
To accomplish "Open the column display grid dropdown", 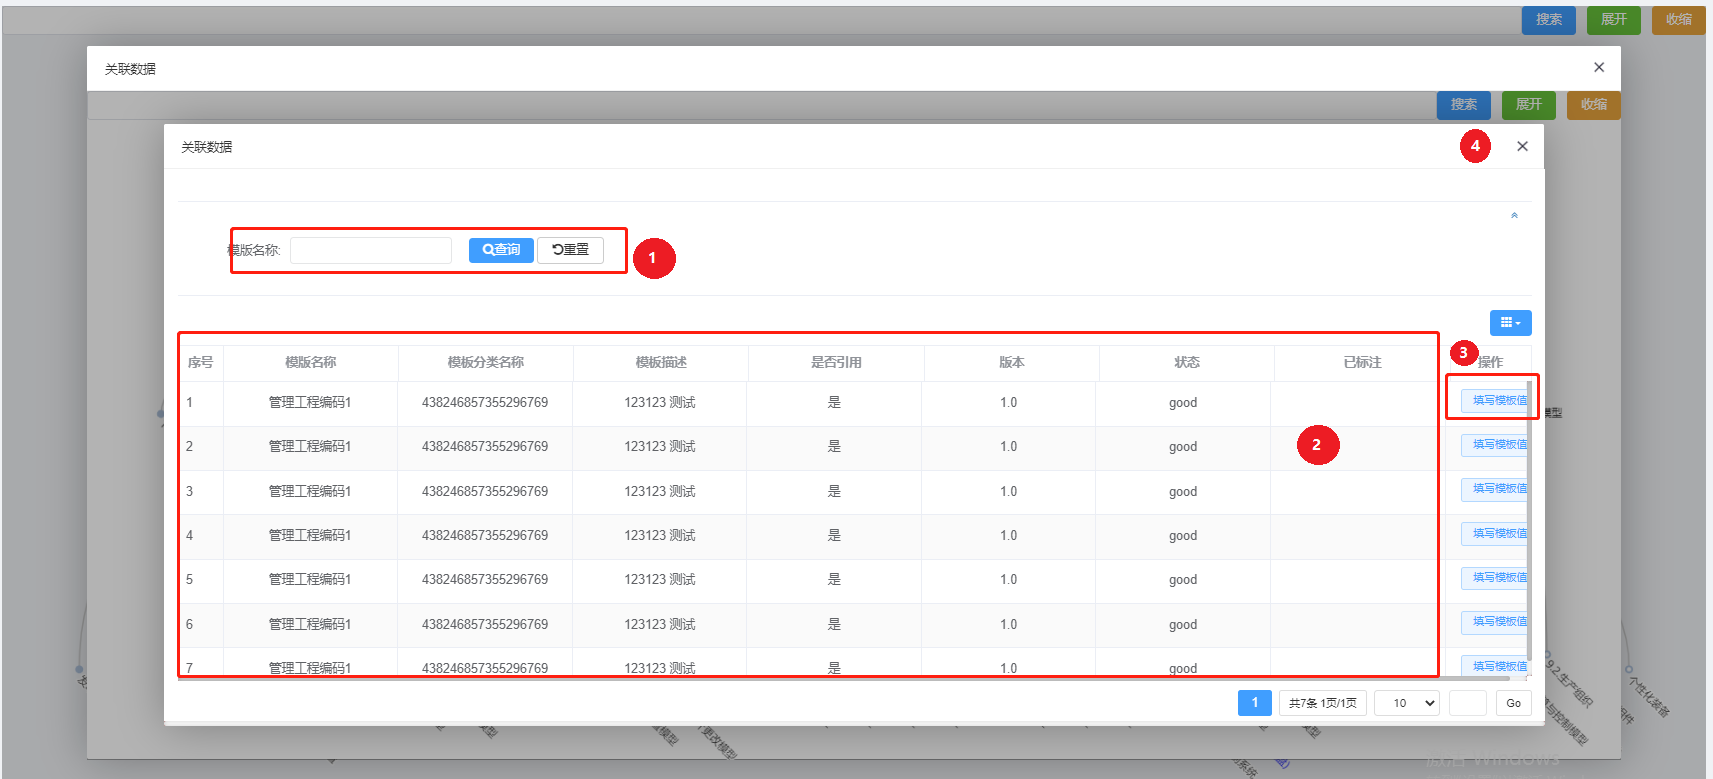I will point(1510,323).
